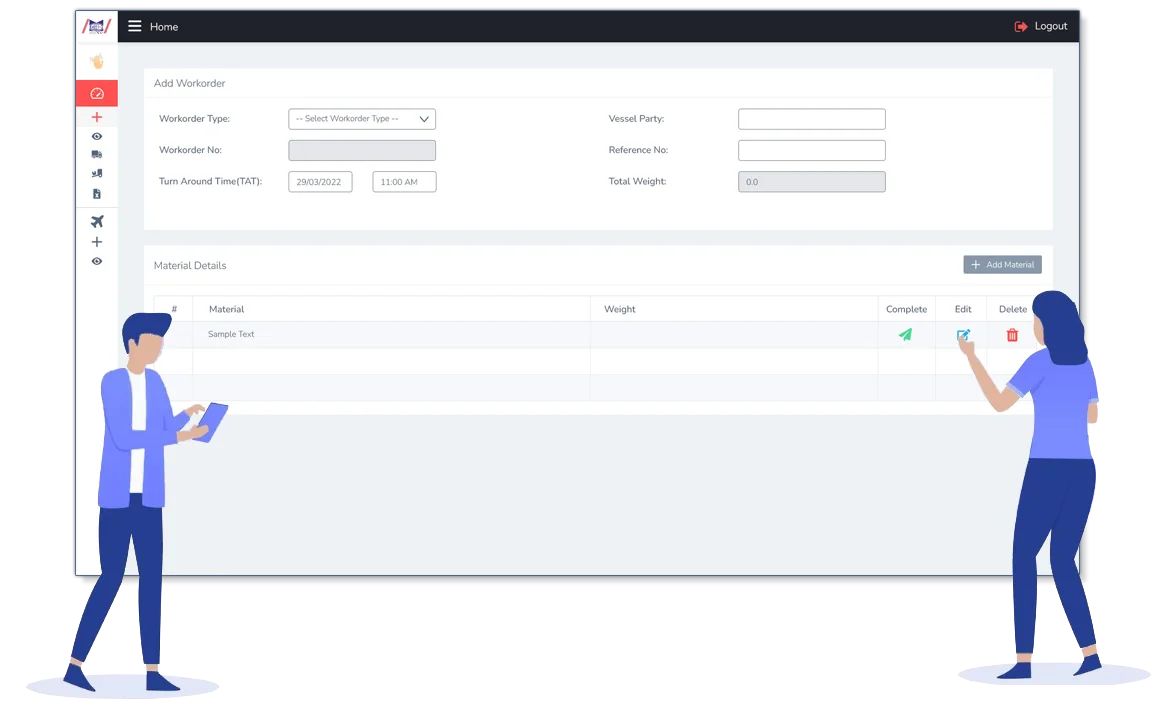Click the airplane icon in sidebar
This screenshot has height=714, width=1153.
pyautogui.click(x=97, y=222)
